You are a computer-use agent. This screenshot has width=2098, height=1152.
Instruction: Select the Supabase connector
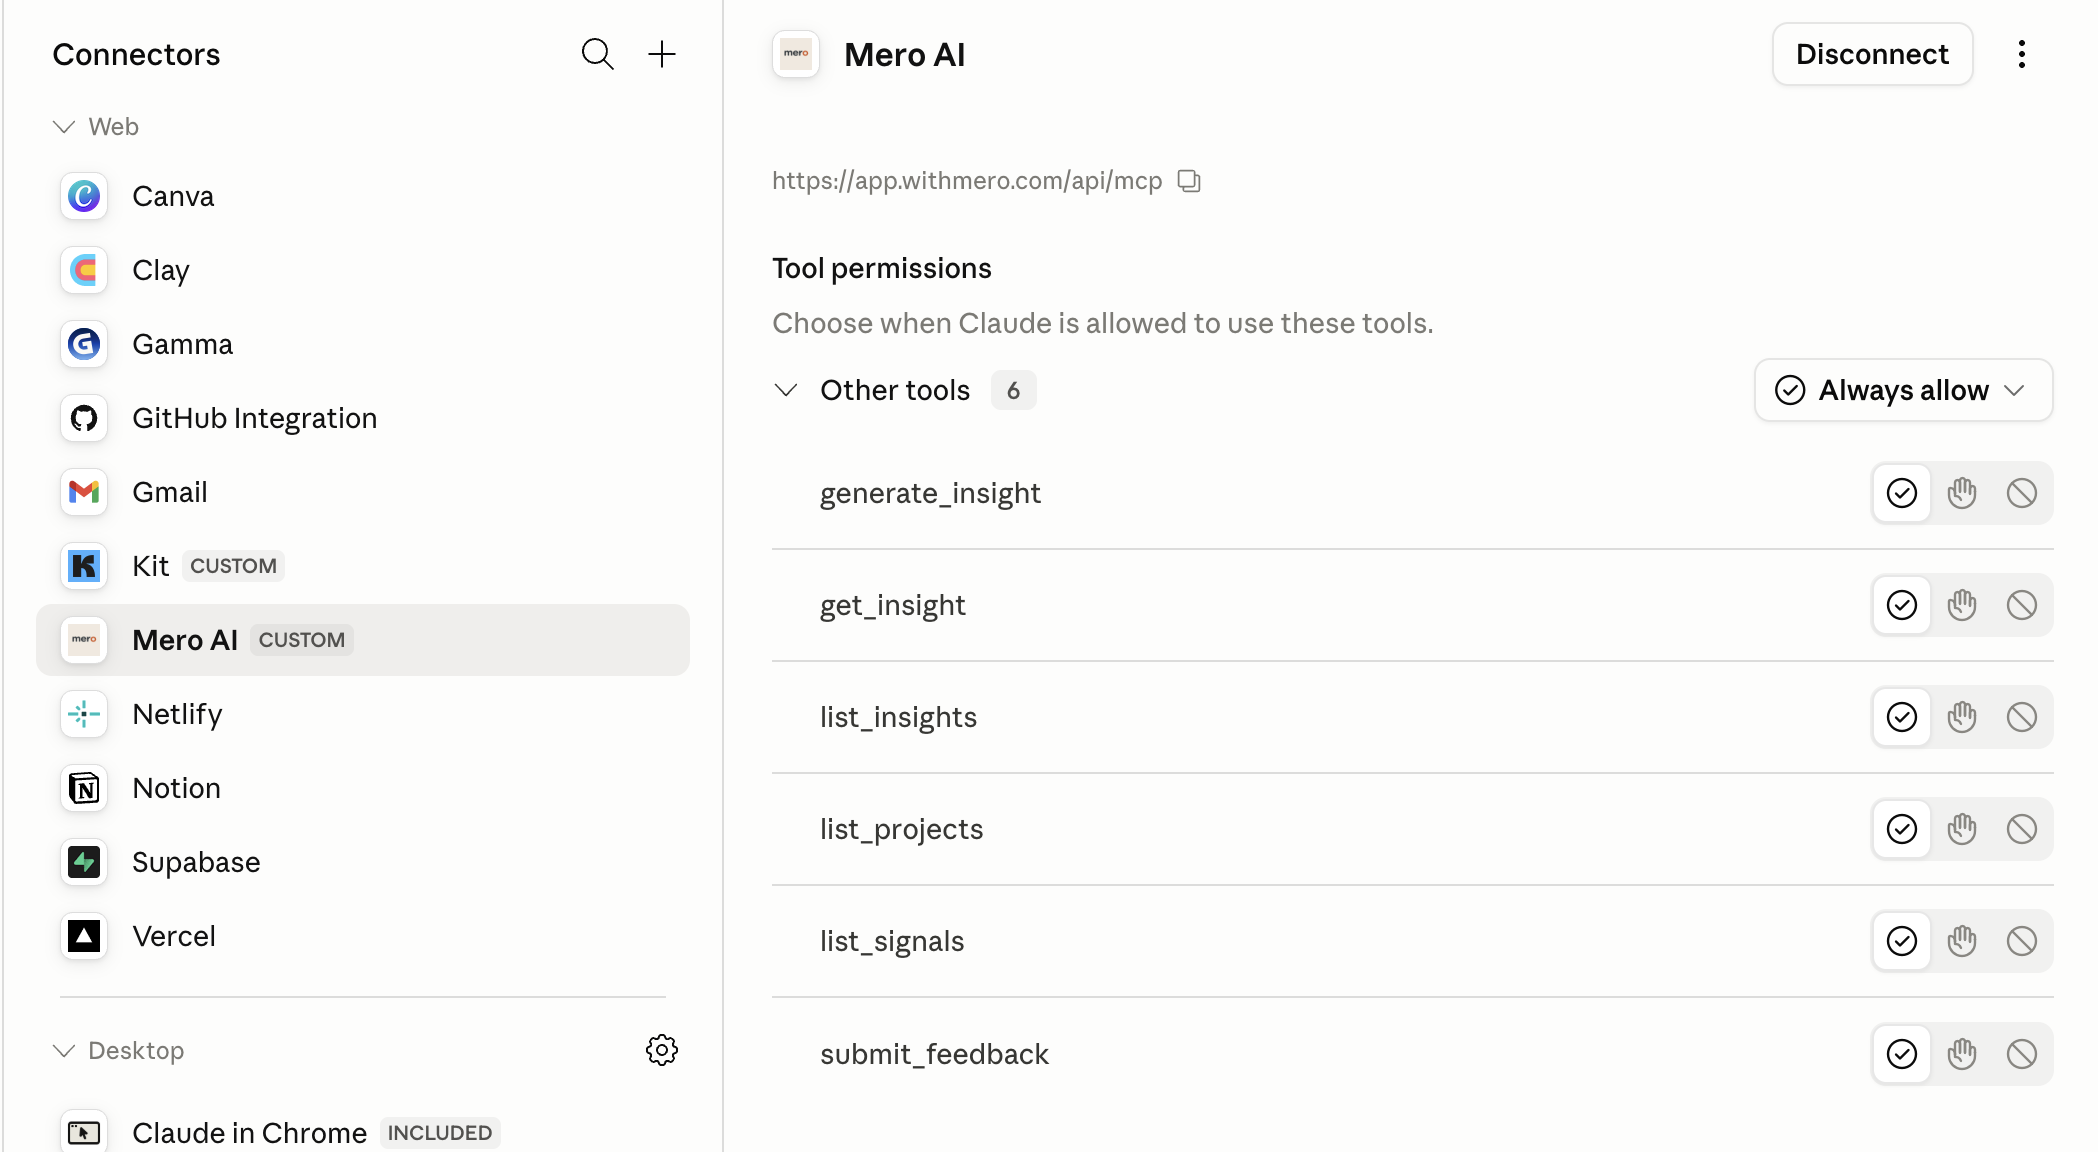click(x=363, y=862)
